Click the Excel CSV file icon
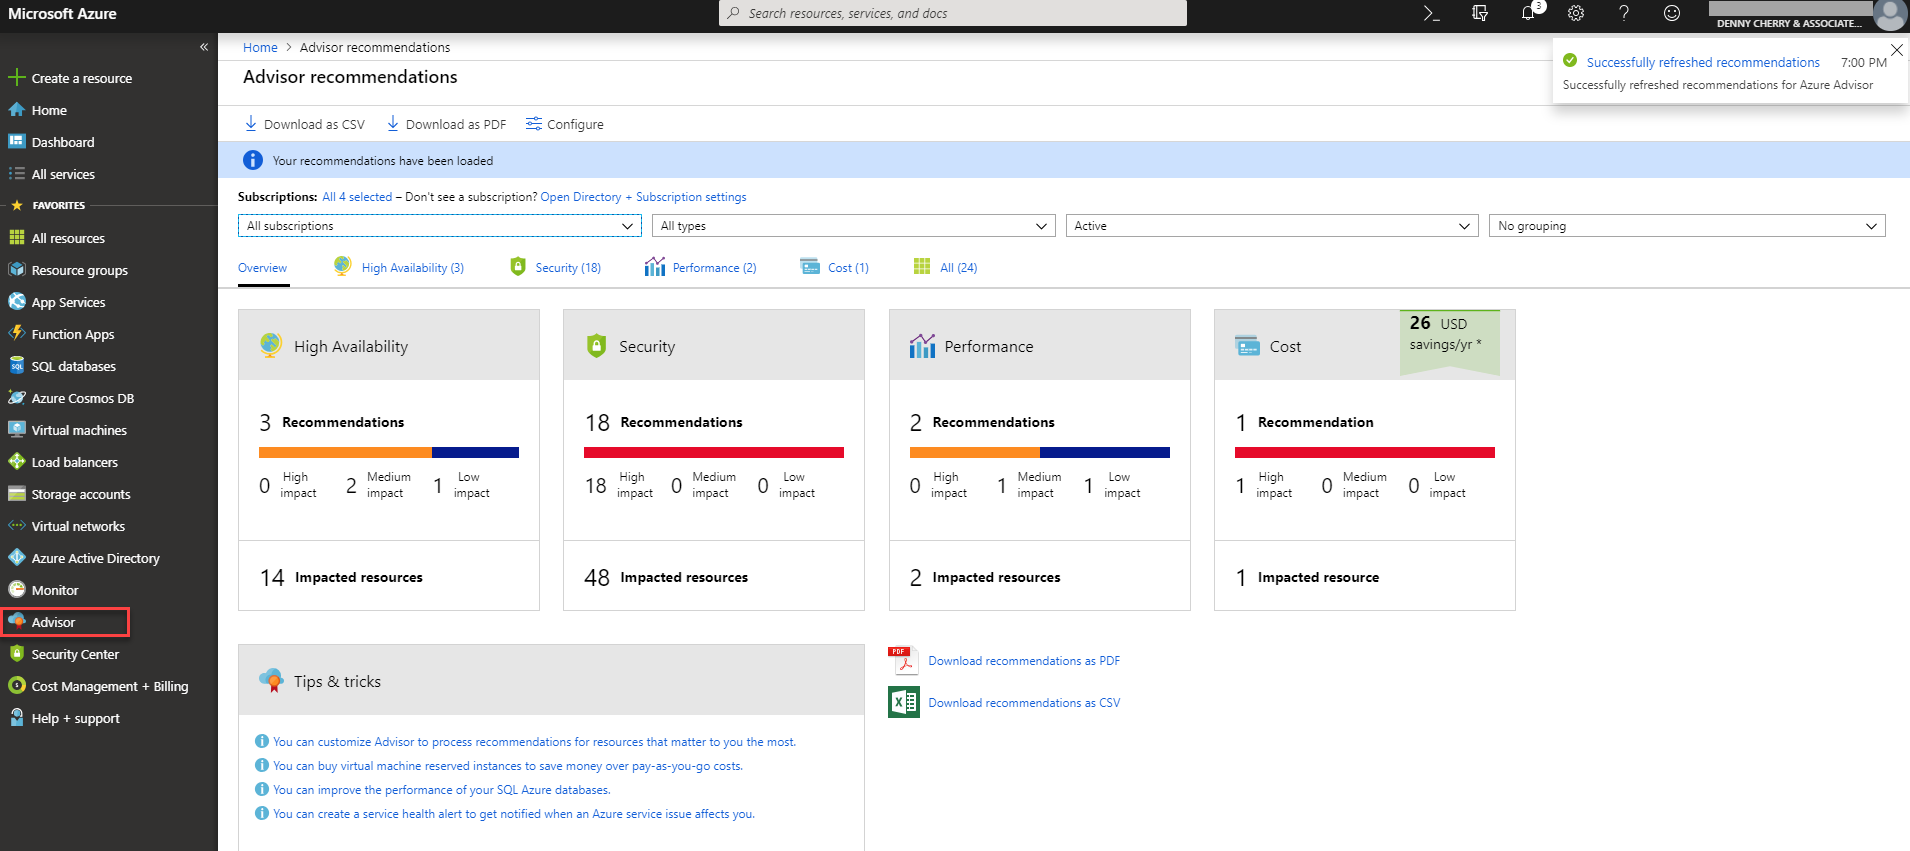The image size is (1910, 851). pyautogui.click(x=903, y=702)
